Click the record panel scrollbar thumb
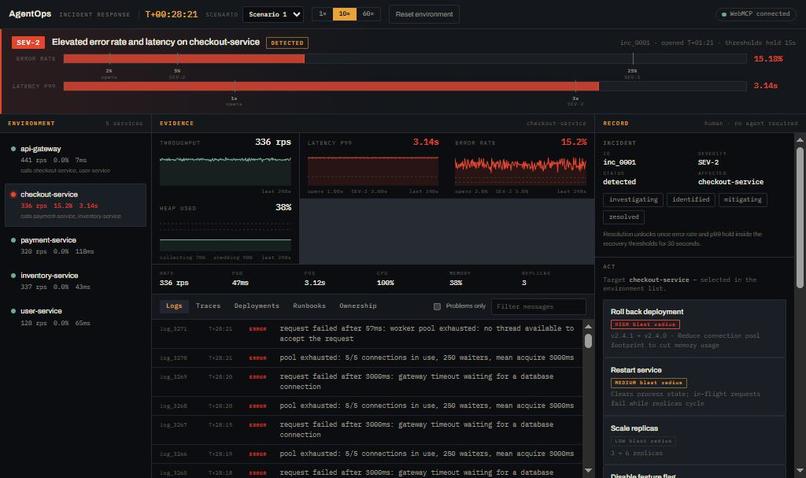 (800, 217)
